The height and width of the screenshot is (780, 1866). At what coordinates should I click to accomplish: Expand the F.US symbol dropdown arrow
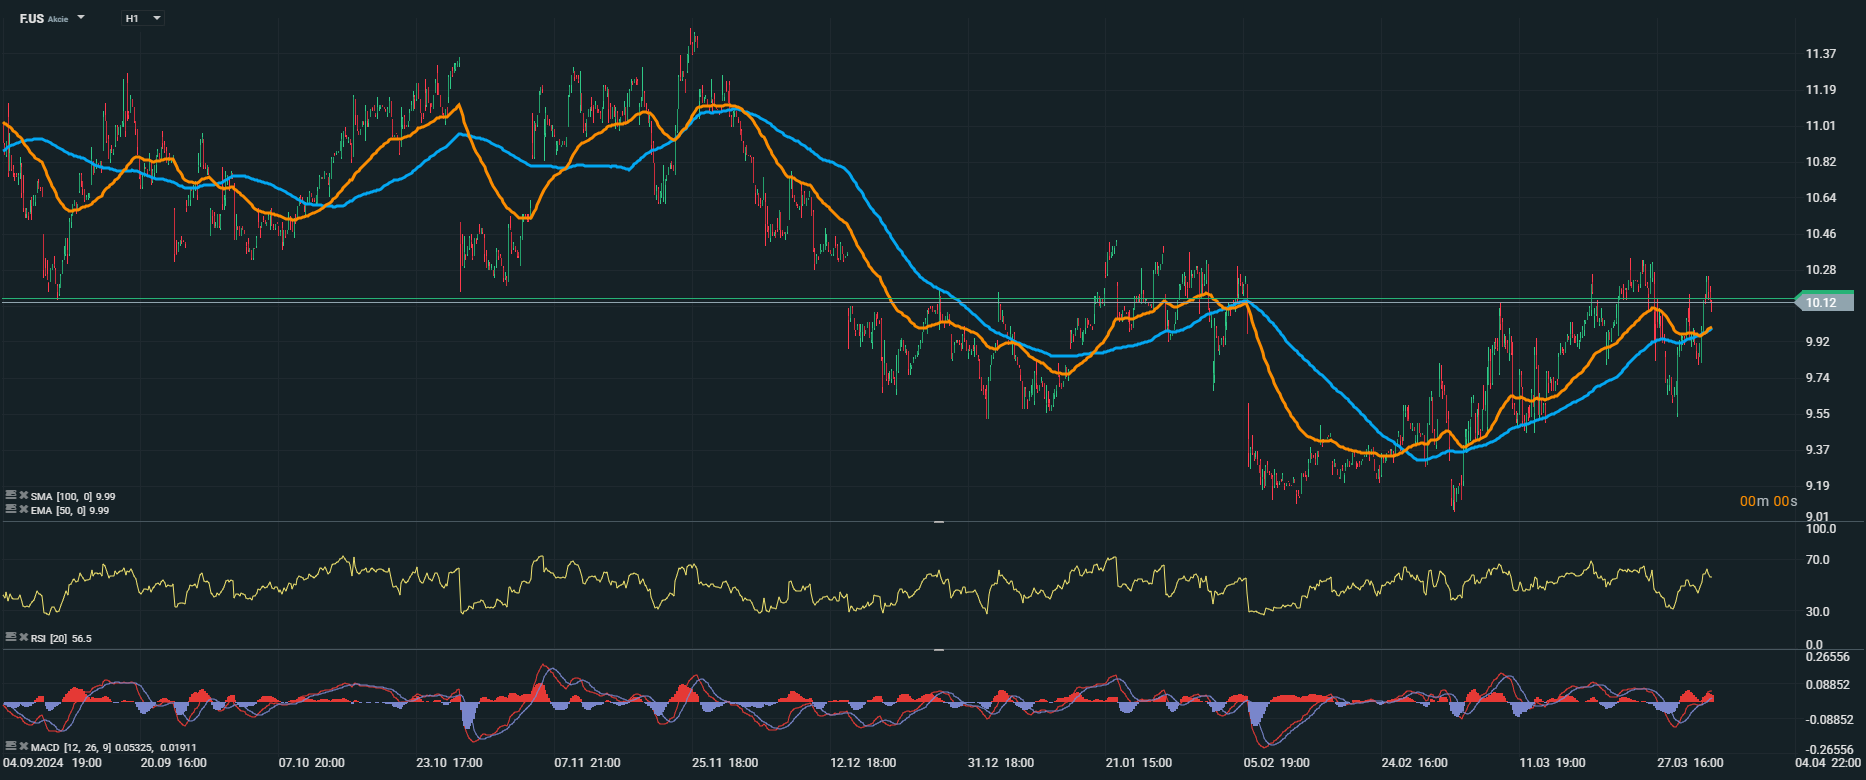[81, 18]
